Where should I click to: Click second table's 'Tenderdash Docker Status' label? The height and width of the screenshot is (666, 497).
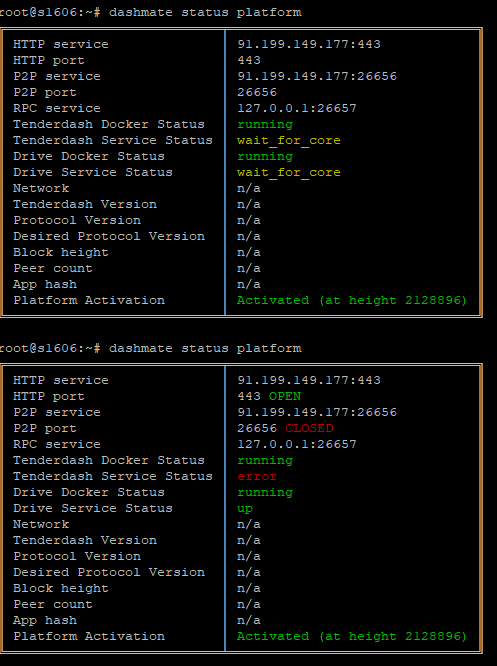(x=109, y=460)
